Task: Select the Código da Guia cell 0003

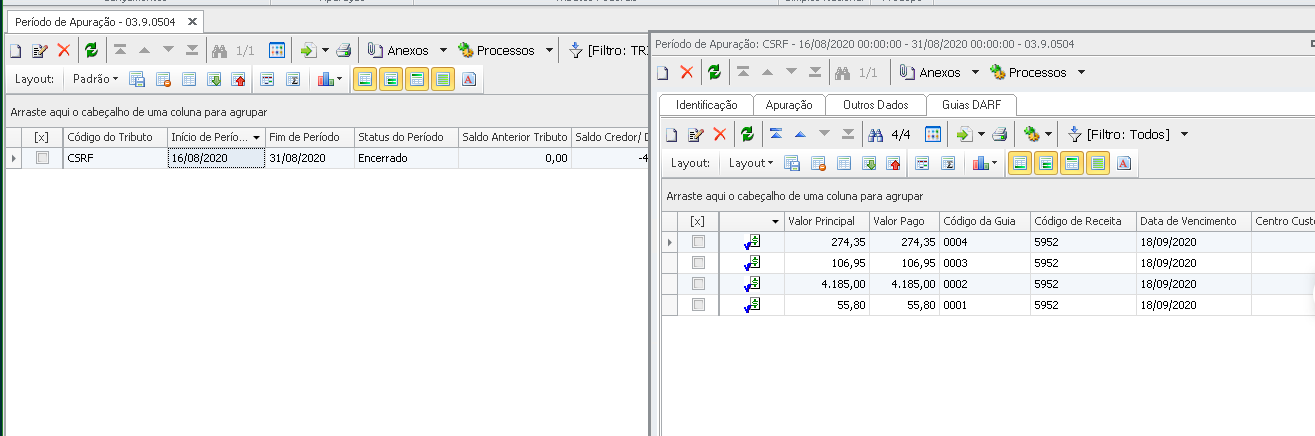Action: pyautogui.click(x=985, y=263)
